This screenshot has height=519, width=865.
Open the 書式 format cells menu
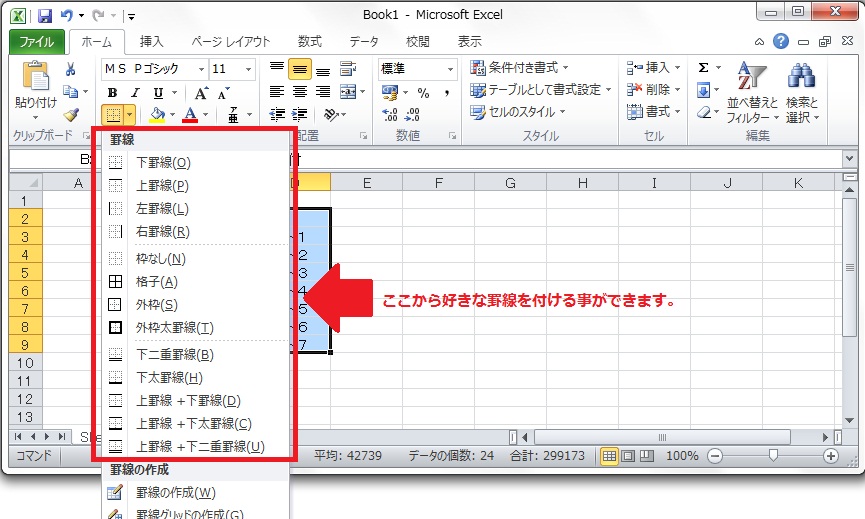tap(653, 112)
